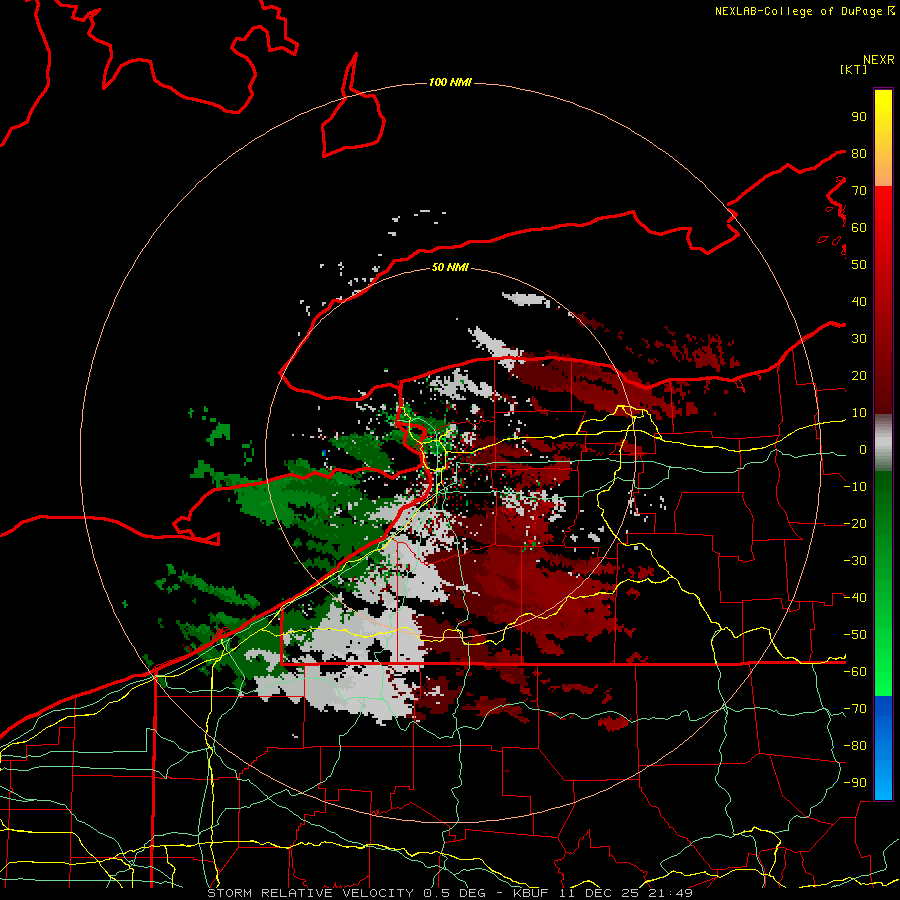Viewport: 900px width, 900px height.
Task: Select the -40 velocity scale label
Action: (x=855, y=598)
